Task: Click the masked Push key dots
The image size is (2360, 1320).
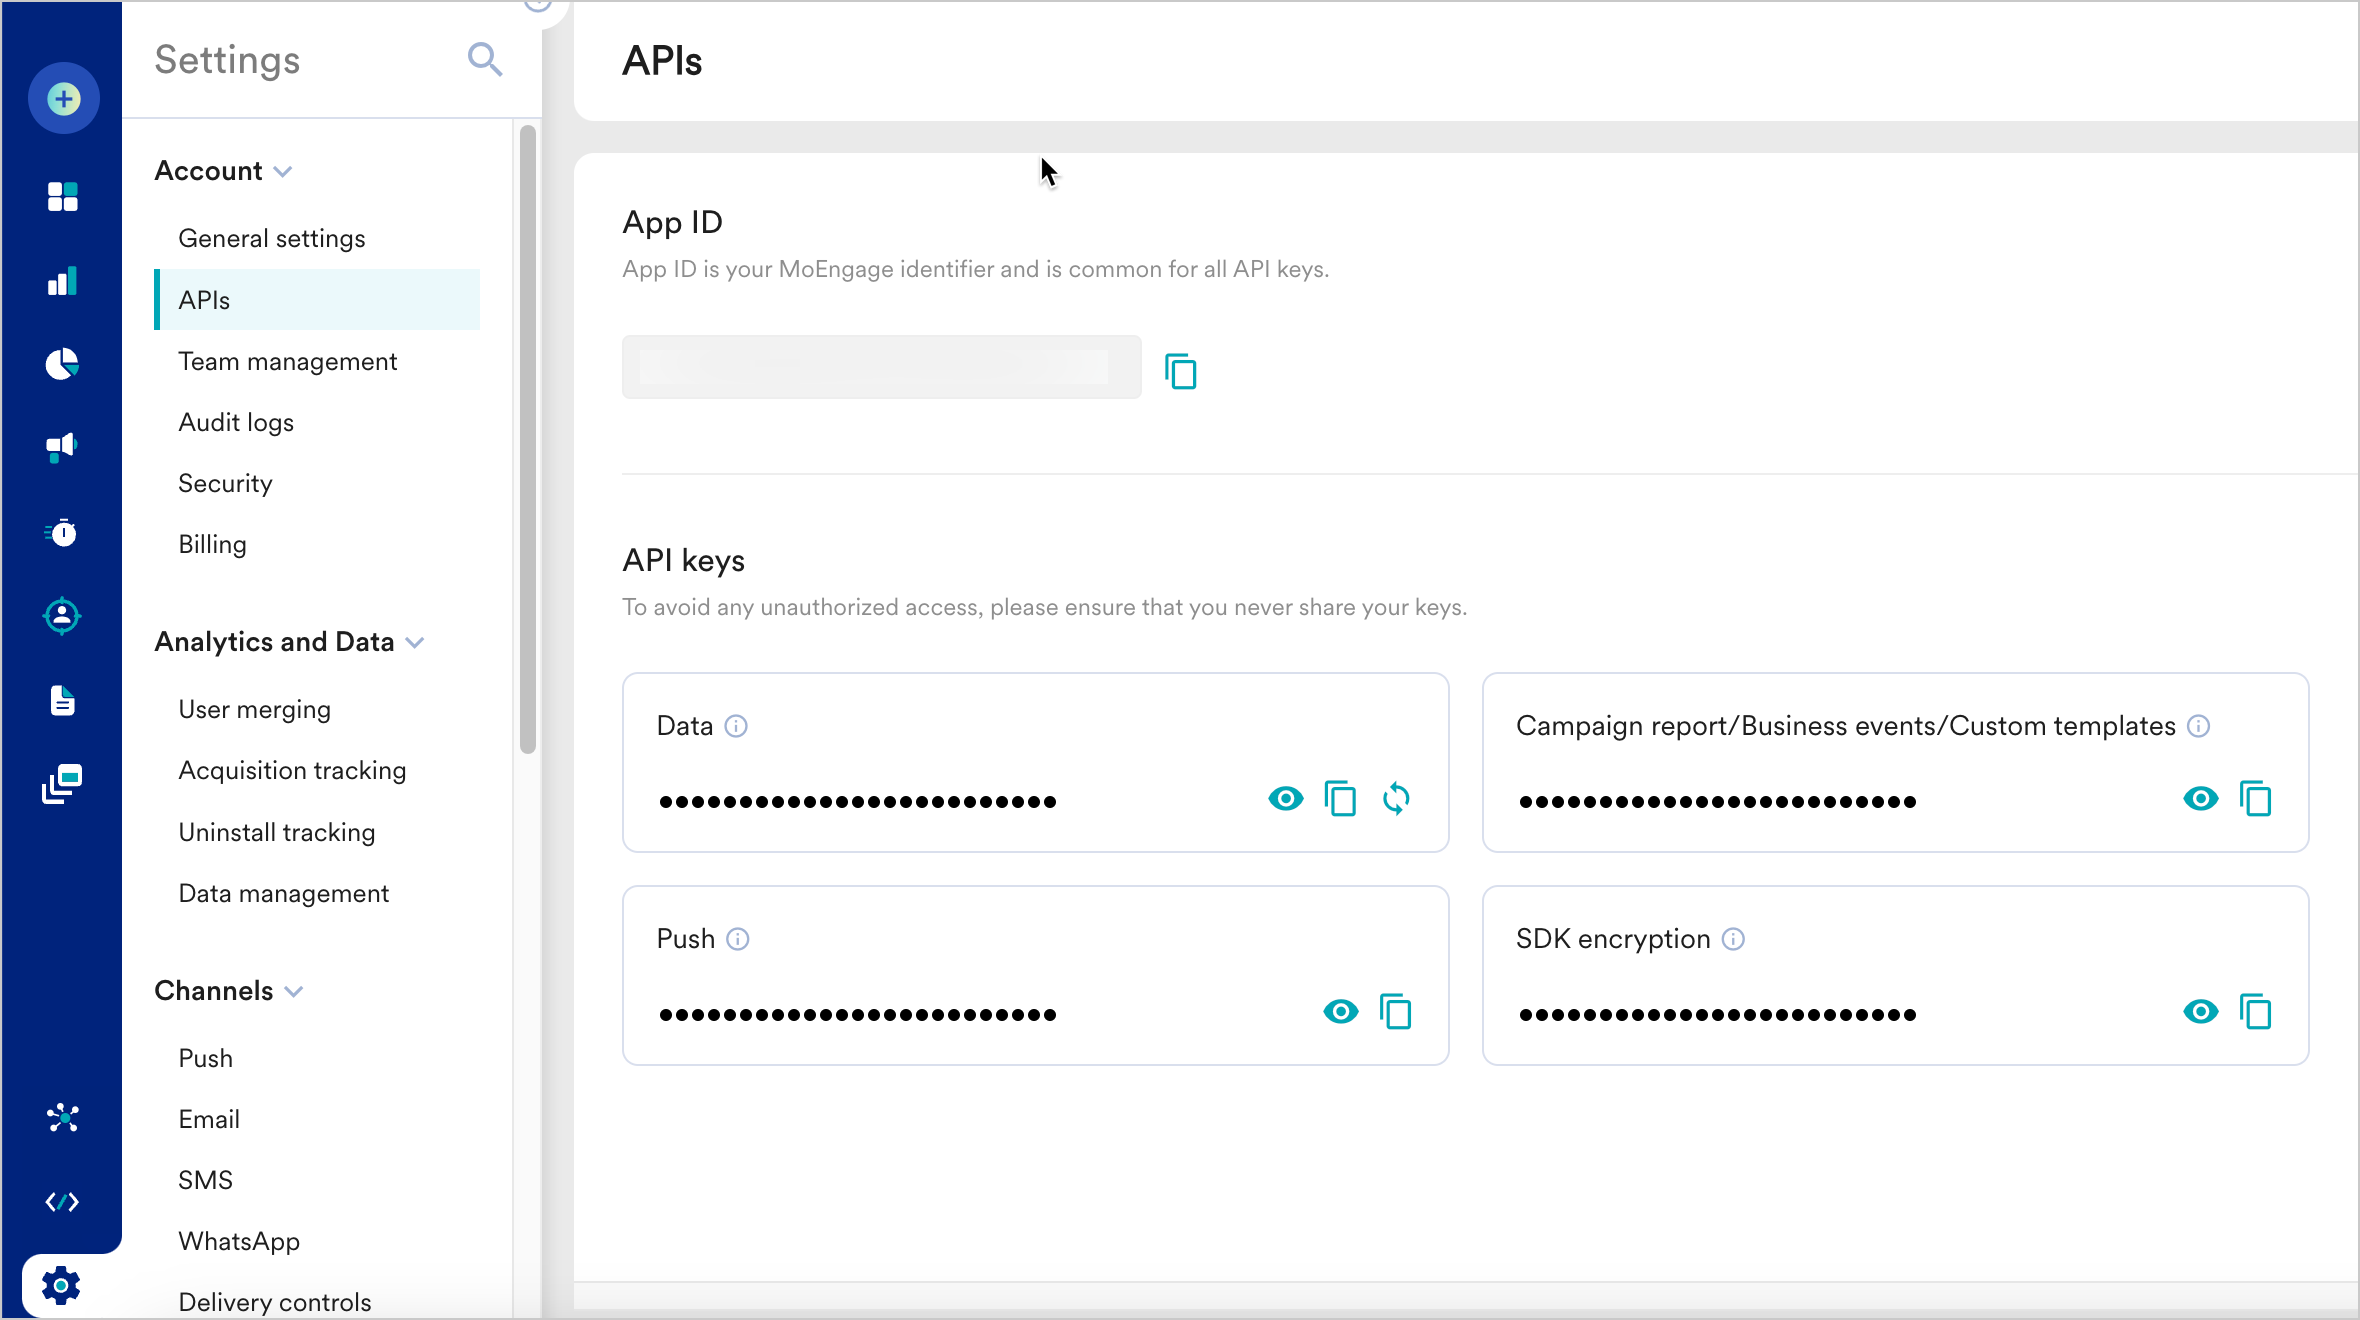Action: pyautogui.click(x=857, y=1014)
